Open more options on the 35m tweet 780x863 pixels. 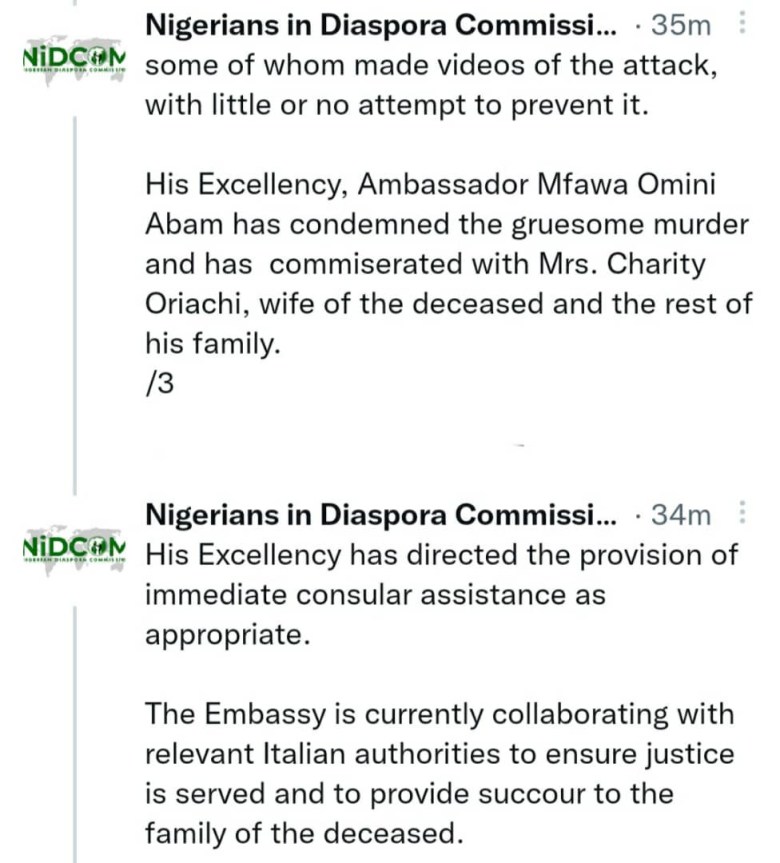[x=742, y=23]
